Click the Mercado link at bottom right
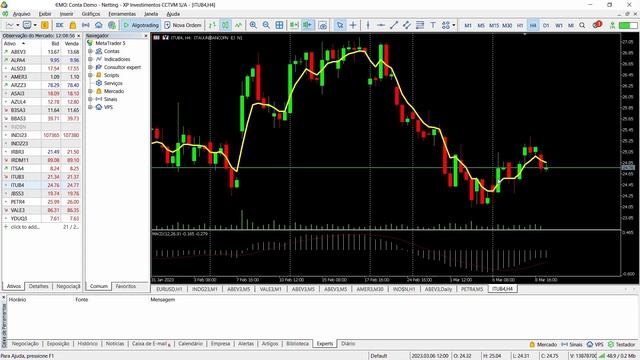The image size is (640, 360). click(543, 344)
